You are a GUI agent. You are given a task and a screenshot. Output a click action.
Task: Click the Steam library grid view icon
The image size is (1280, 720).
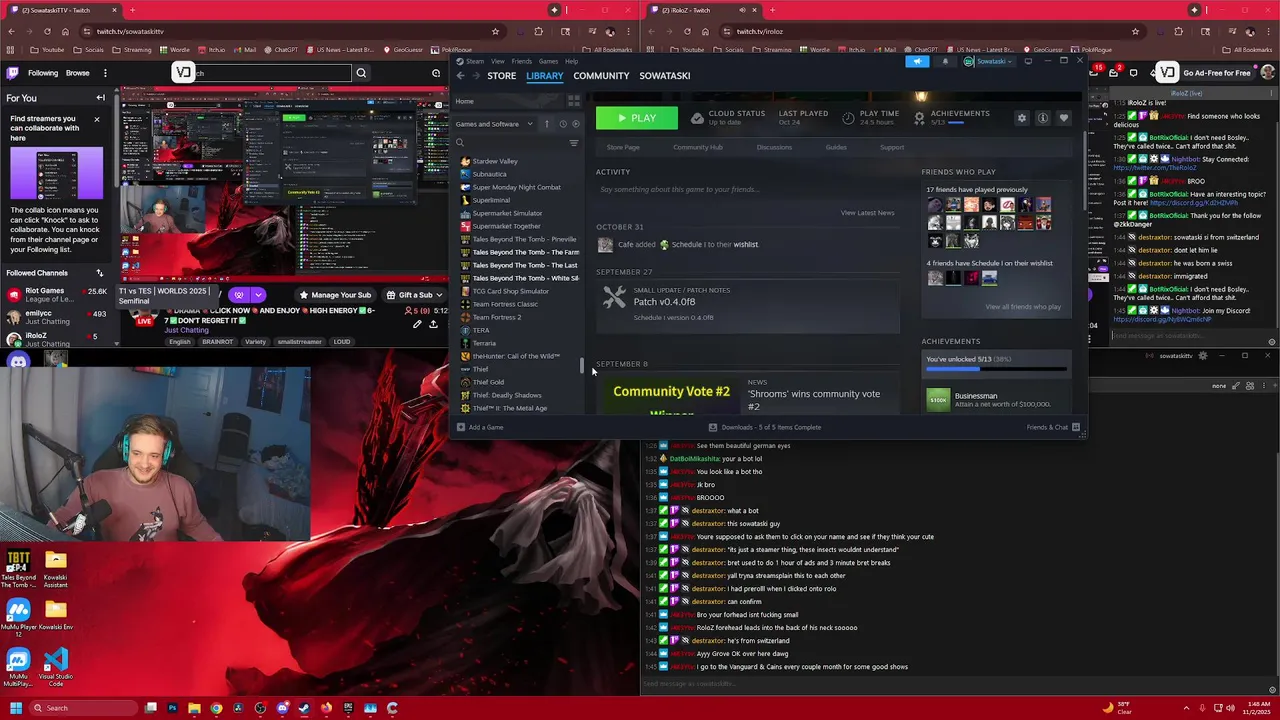tap(573, 101)
